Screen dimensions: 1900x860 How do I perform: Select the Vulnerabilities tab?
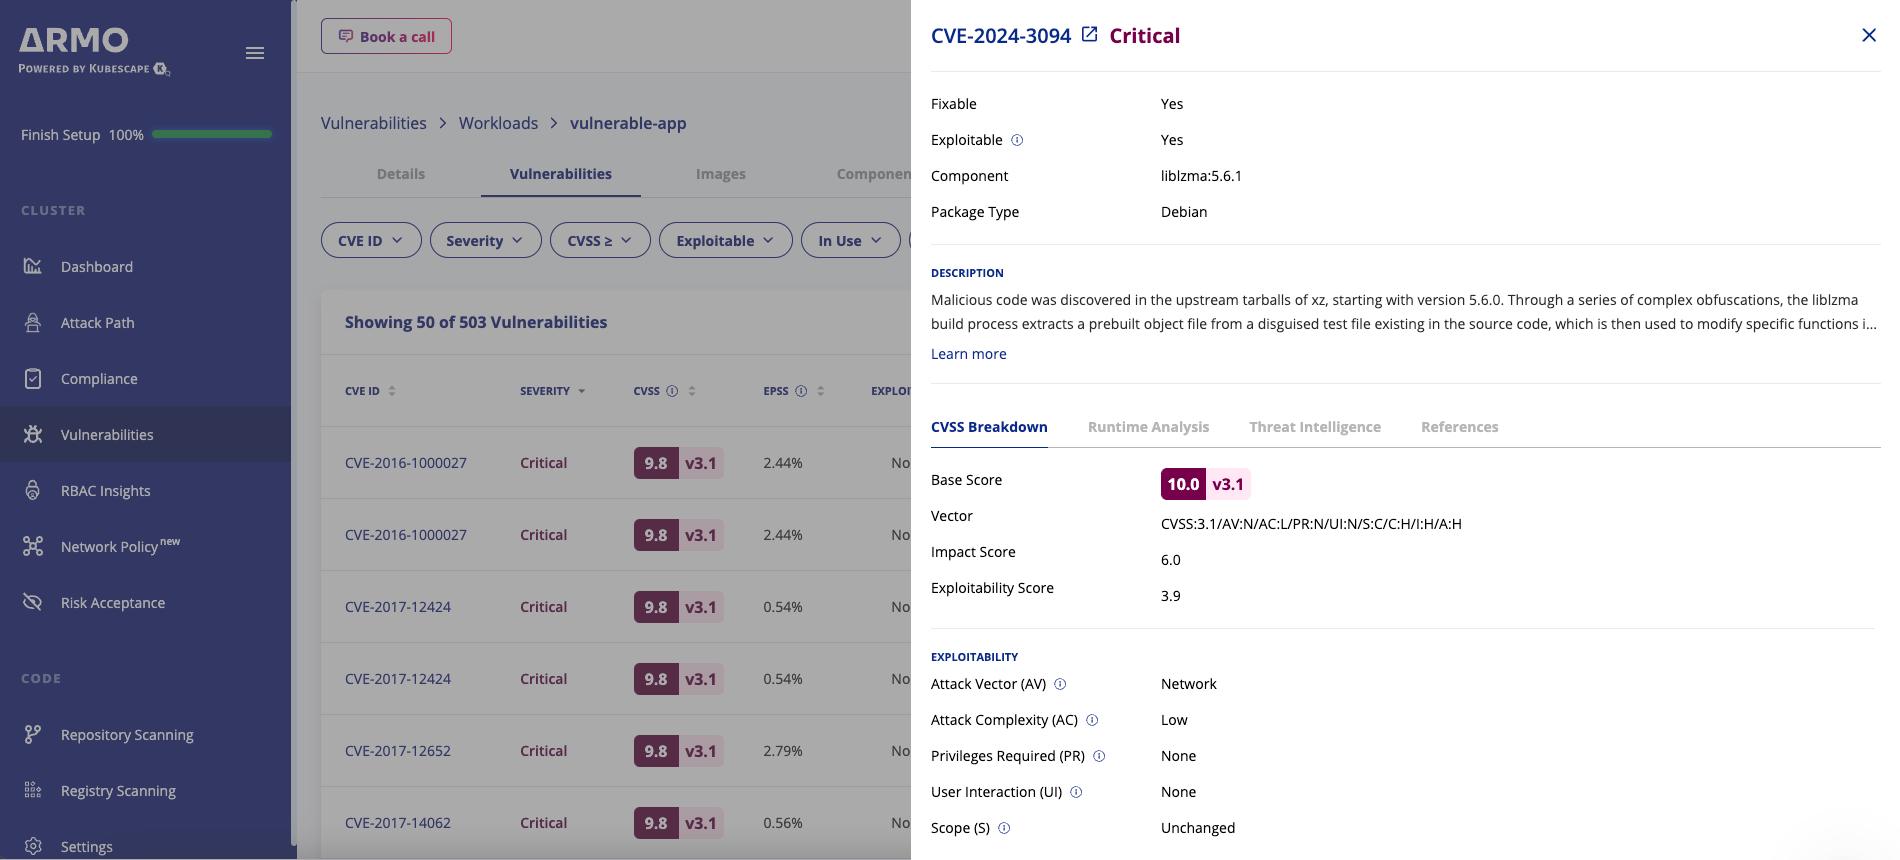point(561,174)
